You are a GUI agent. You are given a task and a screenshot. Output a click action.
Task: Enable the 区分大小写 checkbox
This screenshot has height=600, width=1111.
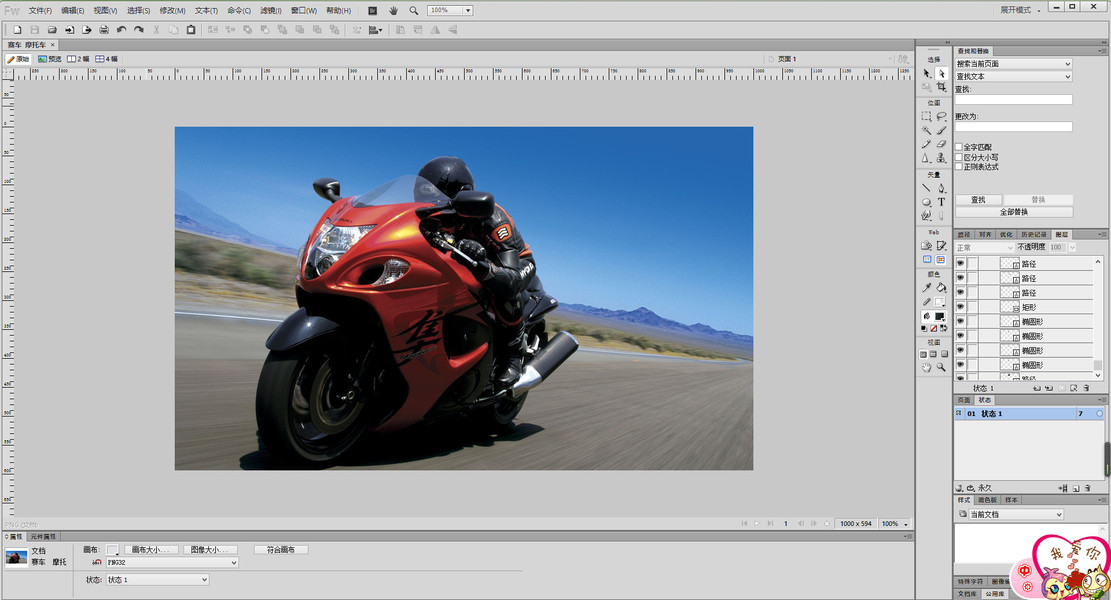(959, 157)
